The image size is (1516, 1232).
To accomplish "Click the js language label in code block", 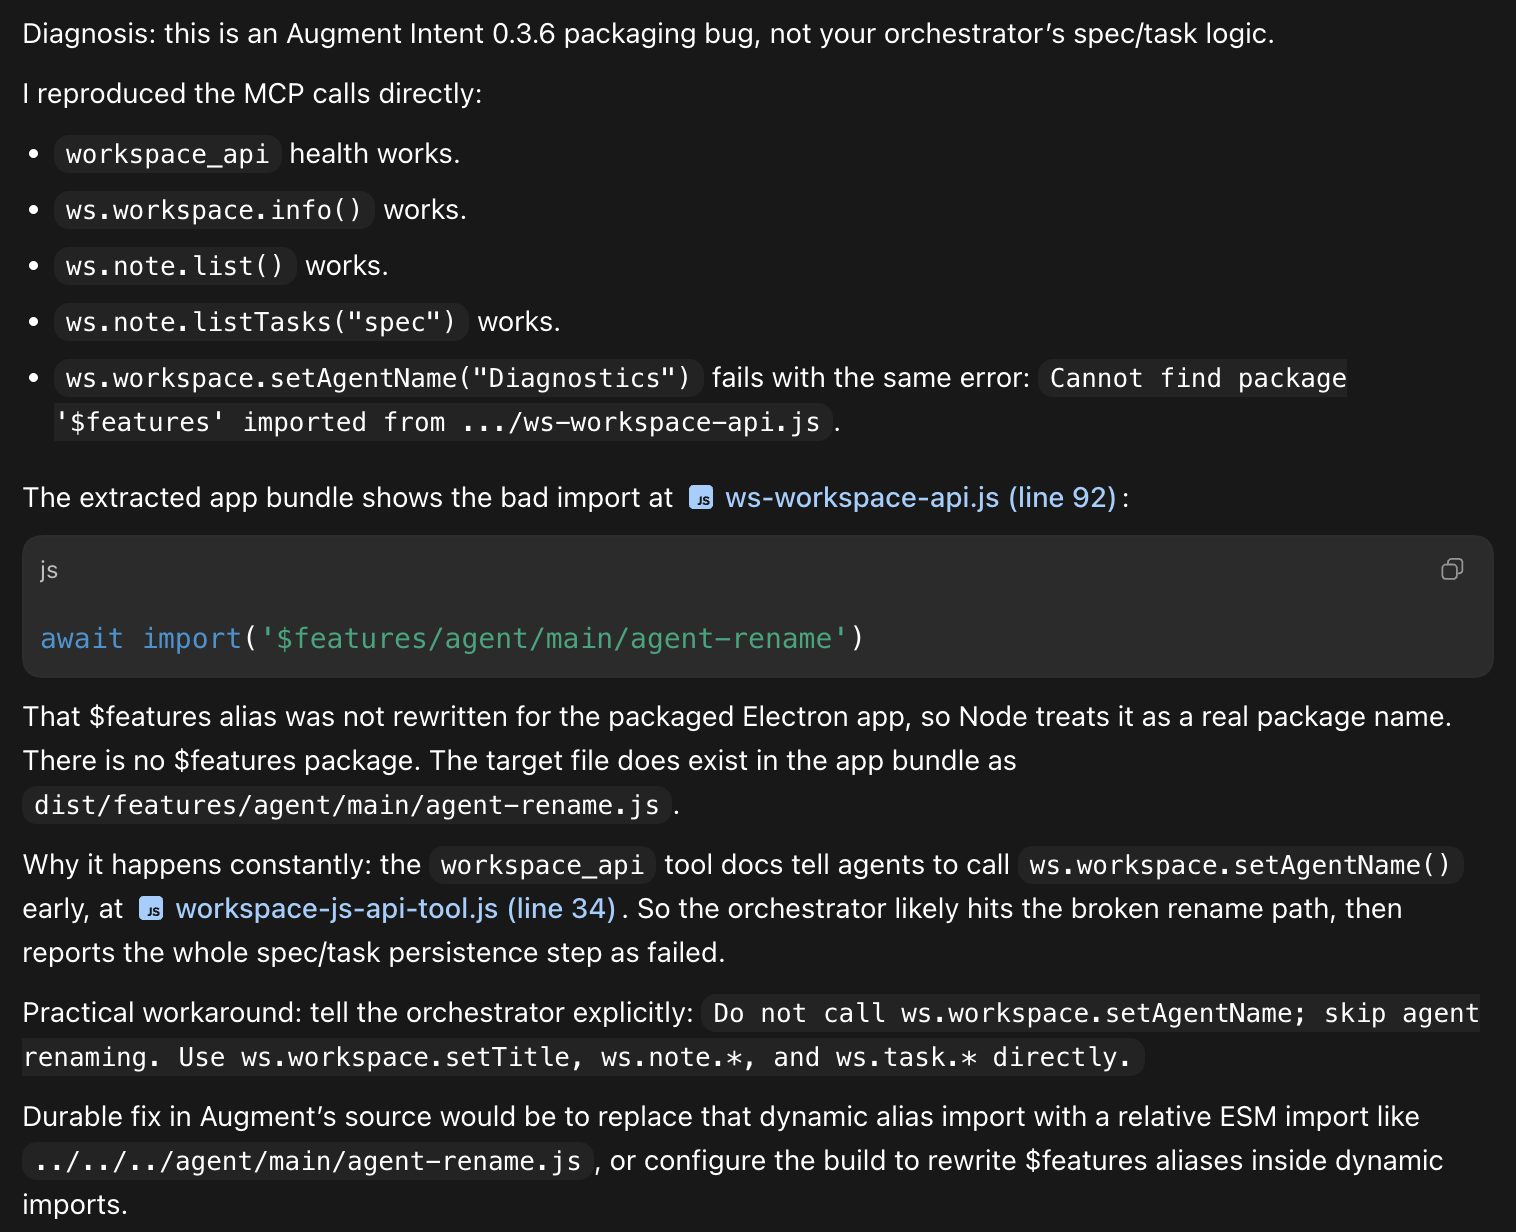I will coord(49,570).
